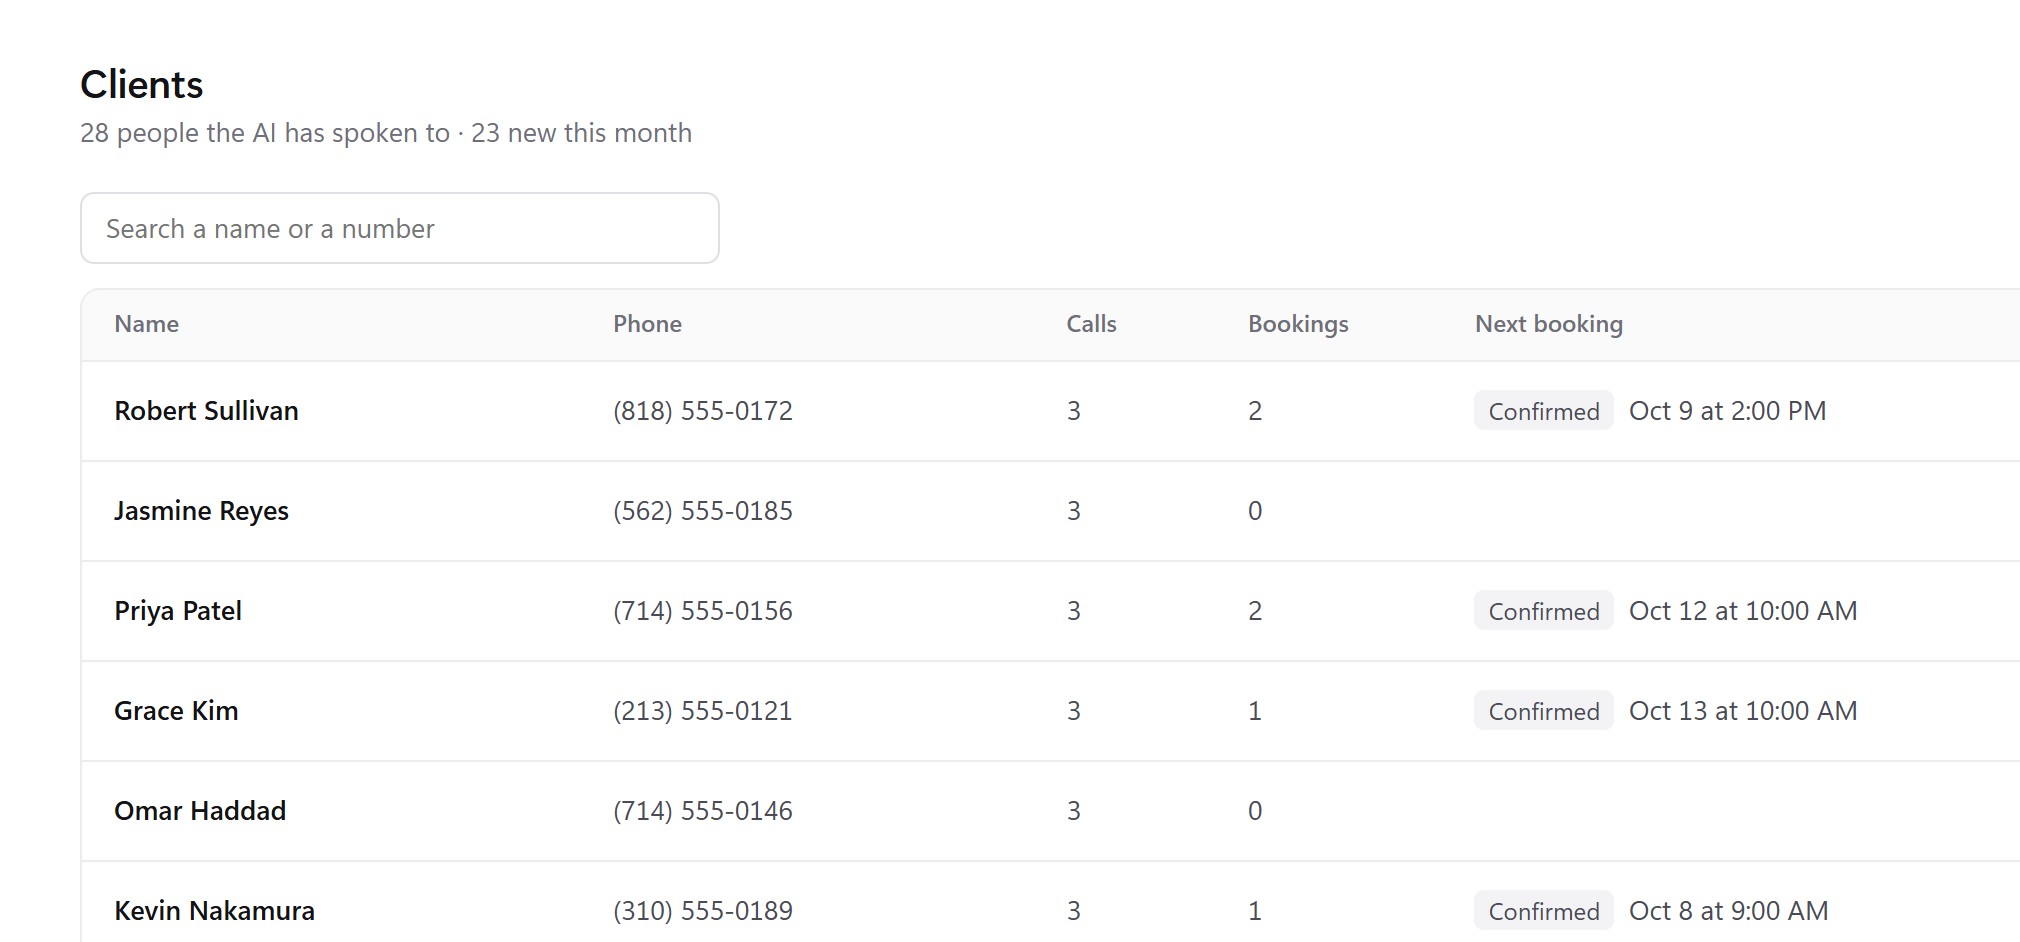Select phone number (310) 555-0189
This screenshot has width=2020, height=942.
703,911
